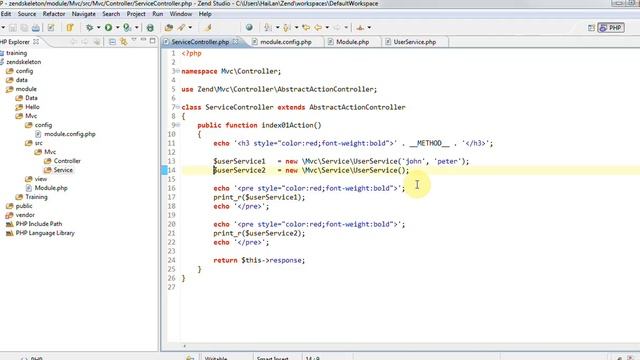Click the Toggle Mark Occurrences highlighter icon
Viewport: 640px width, 360px height.
point(208,28)
